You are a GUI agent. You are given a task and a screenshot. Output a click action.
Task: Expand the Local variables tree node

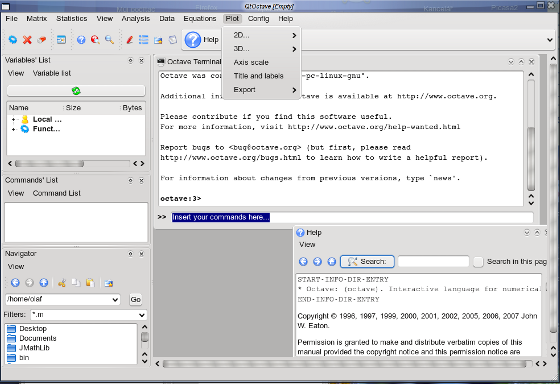(13, 120)
